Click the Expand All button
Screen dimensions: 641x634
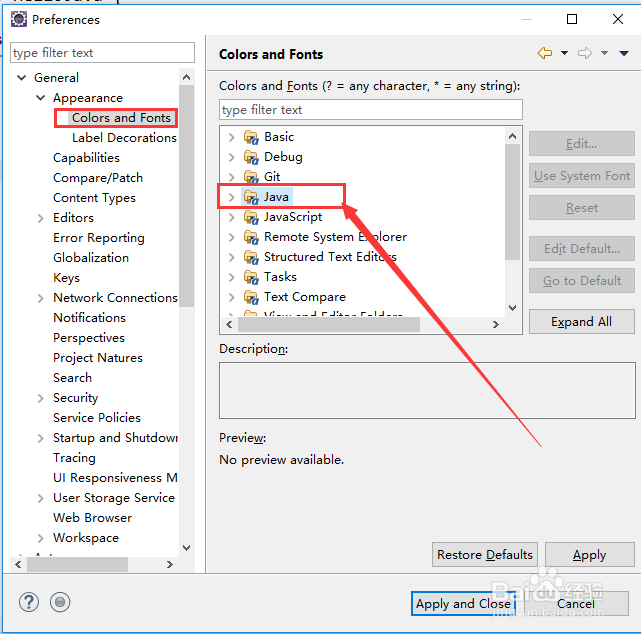click(581, 322)
